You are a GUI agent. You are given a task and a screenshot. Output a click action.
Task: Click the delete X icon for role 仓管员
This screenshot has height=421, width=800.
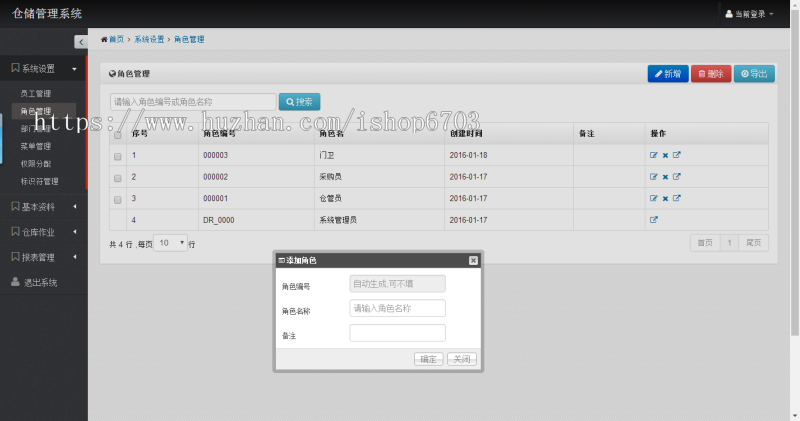[x=665, y=199]
